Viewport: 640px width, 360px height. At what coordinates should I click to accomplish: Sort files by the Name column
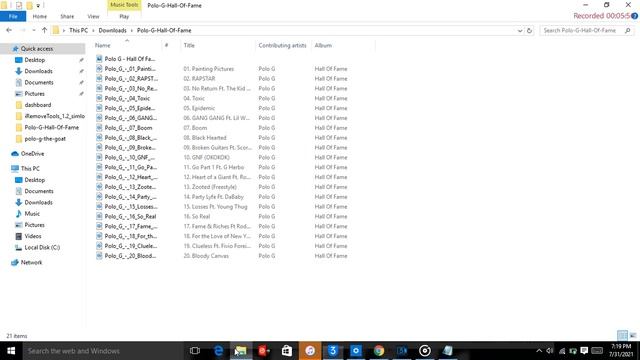103,45
